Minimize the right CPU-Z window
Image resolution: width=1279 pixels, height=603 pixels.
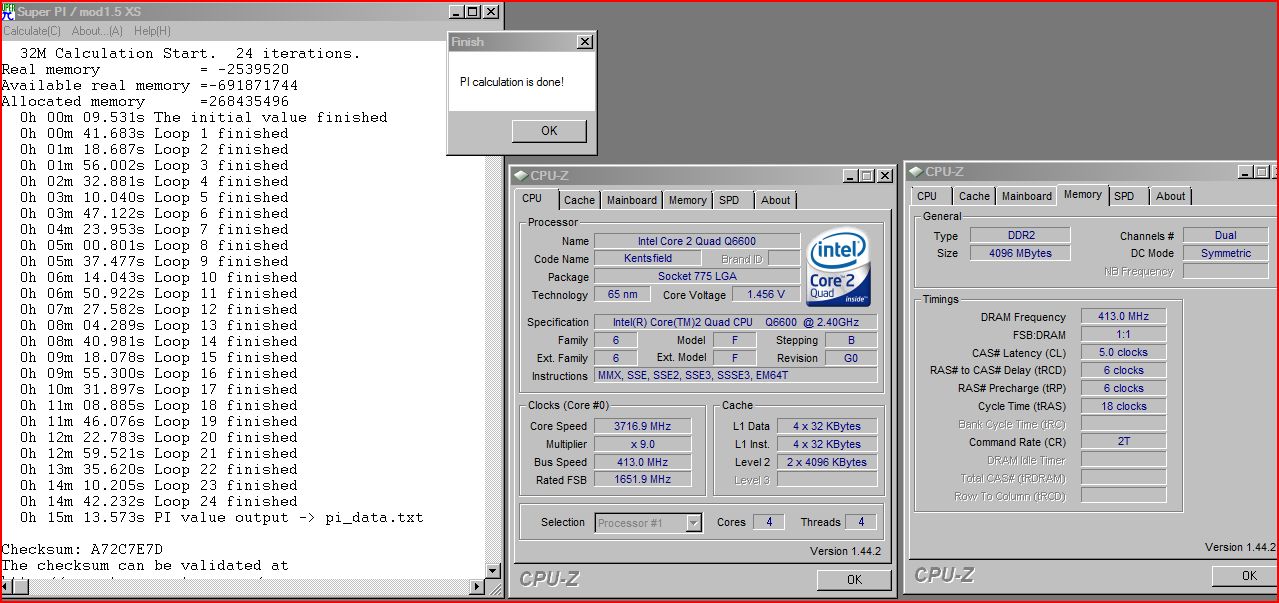[x=1244, y=172]
